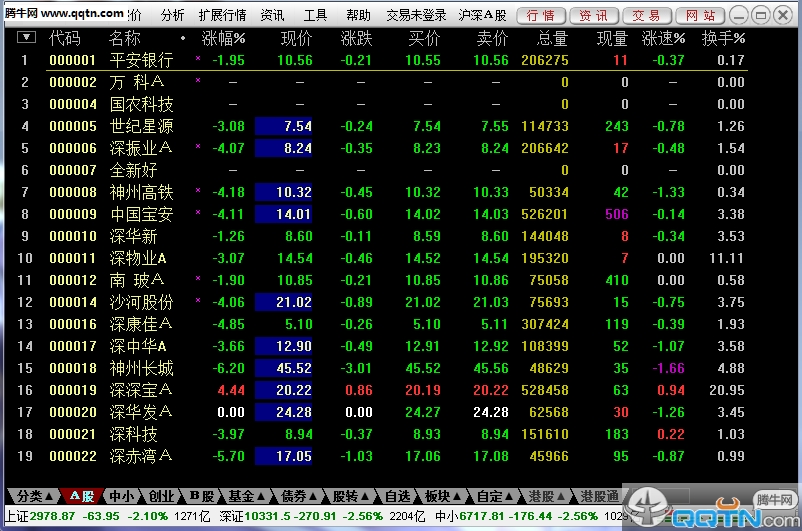Viewport: 802px width, 531px height.
Task: Click the 网站 button in title bar
Action: (700, 16)
